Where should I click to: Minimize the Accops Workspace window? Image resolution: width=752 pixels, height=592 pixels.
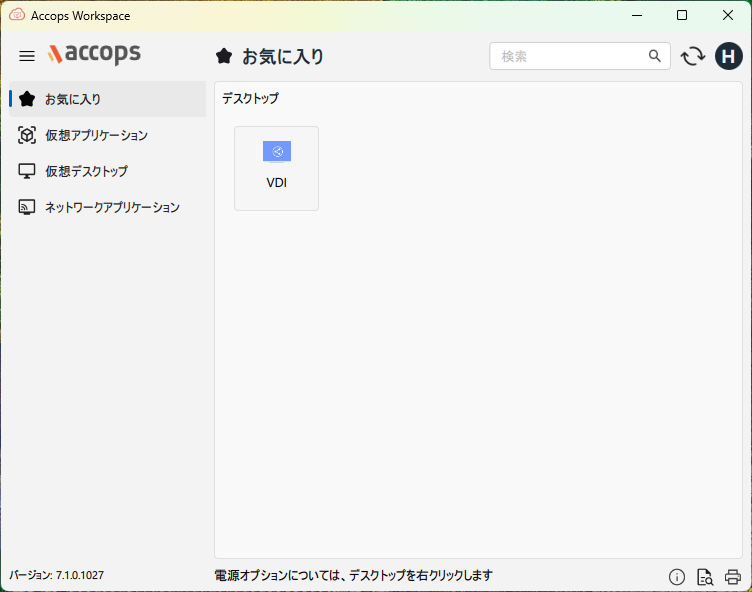click(x=637, y=15)
